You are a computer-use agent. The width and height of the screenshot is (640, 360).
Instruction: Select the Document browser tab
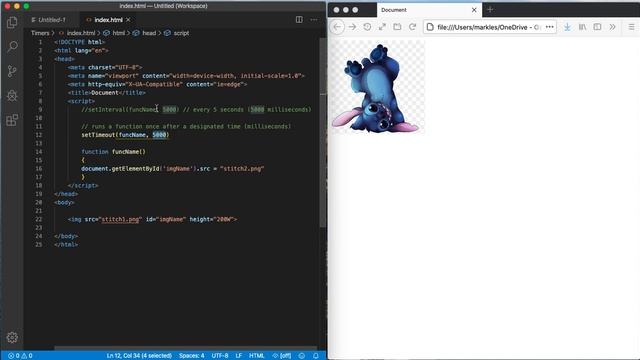point(429,10)
